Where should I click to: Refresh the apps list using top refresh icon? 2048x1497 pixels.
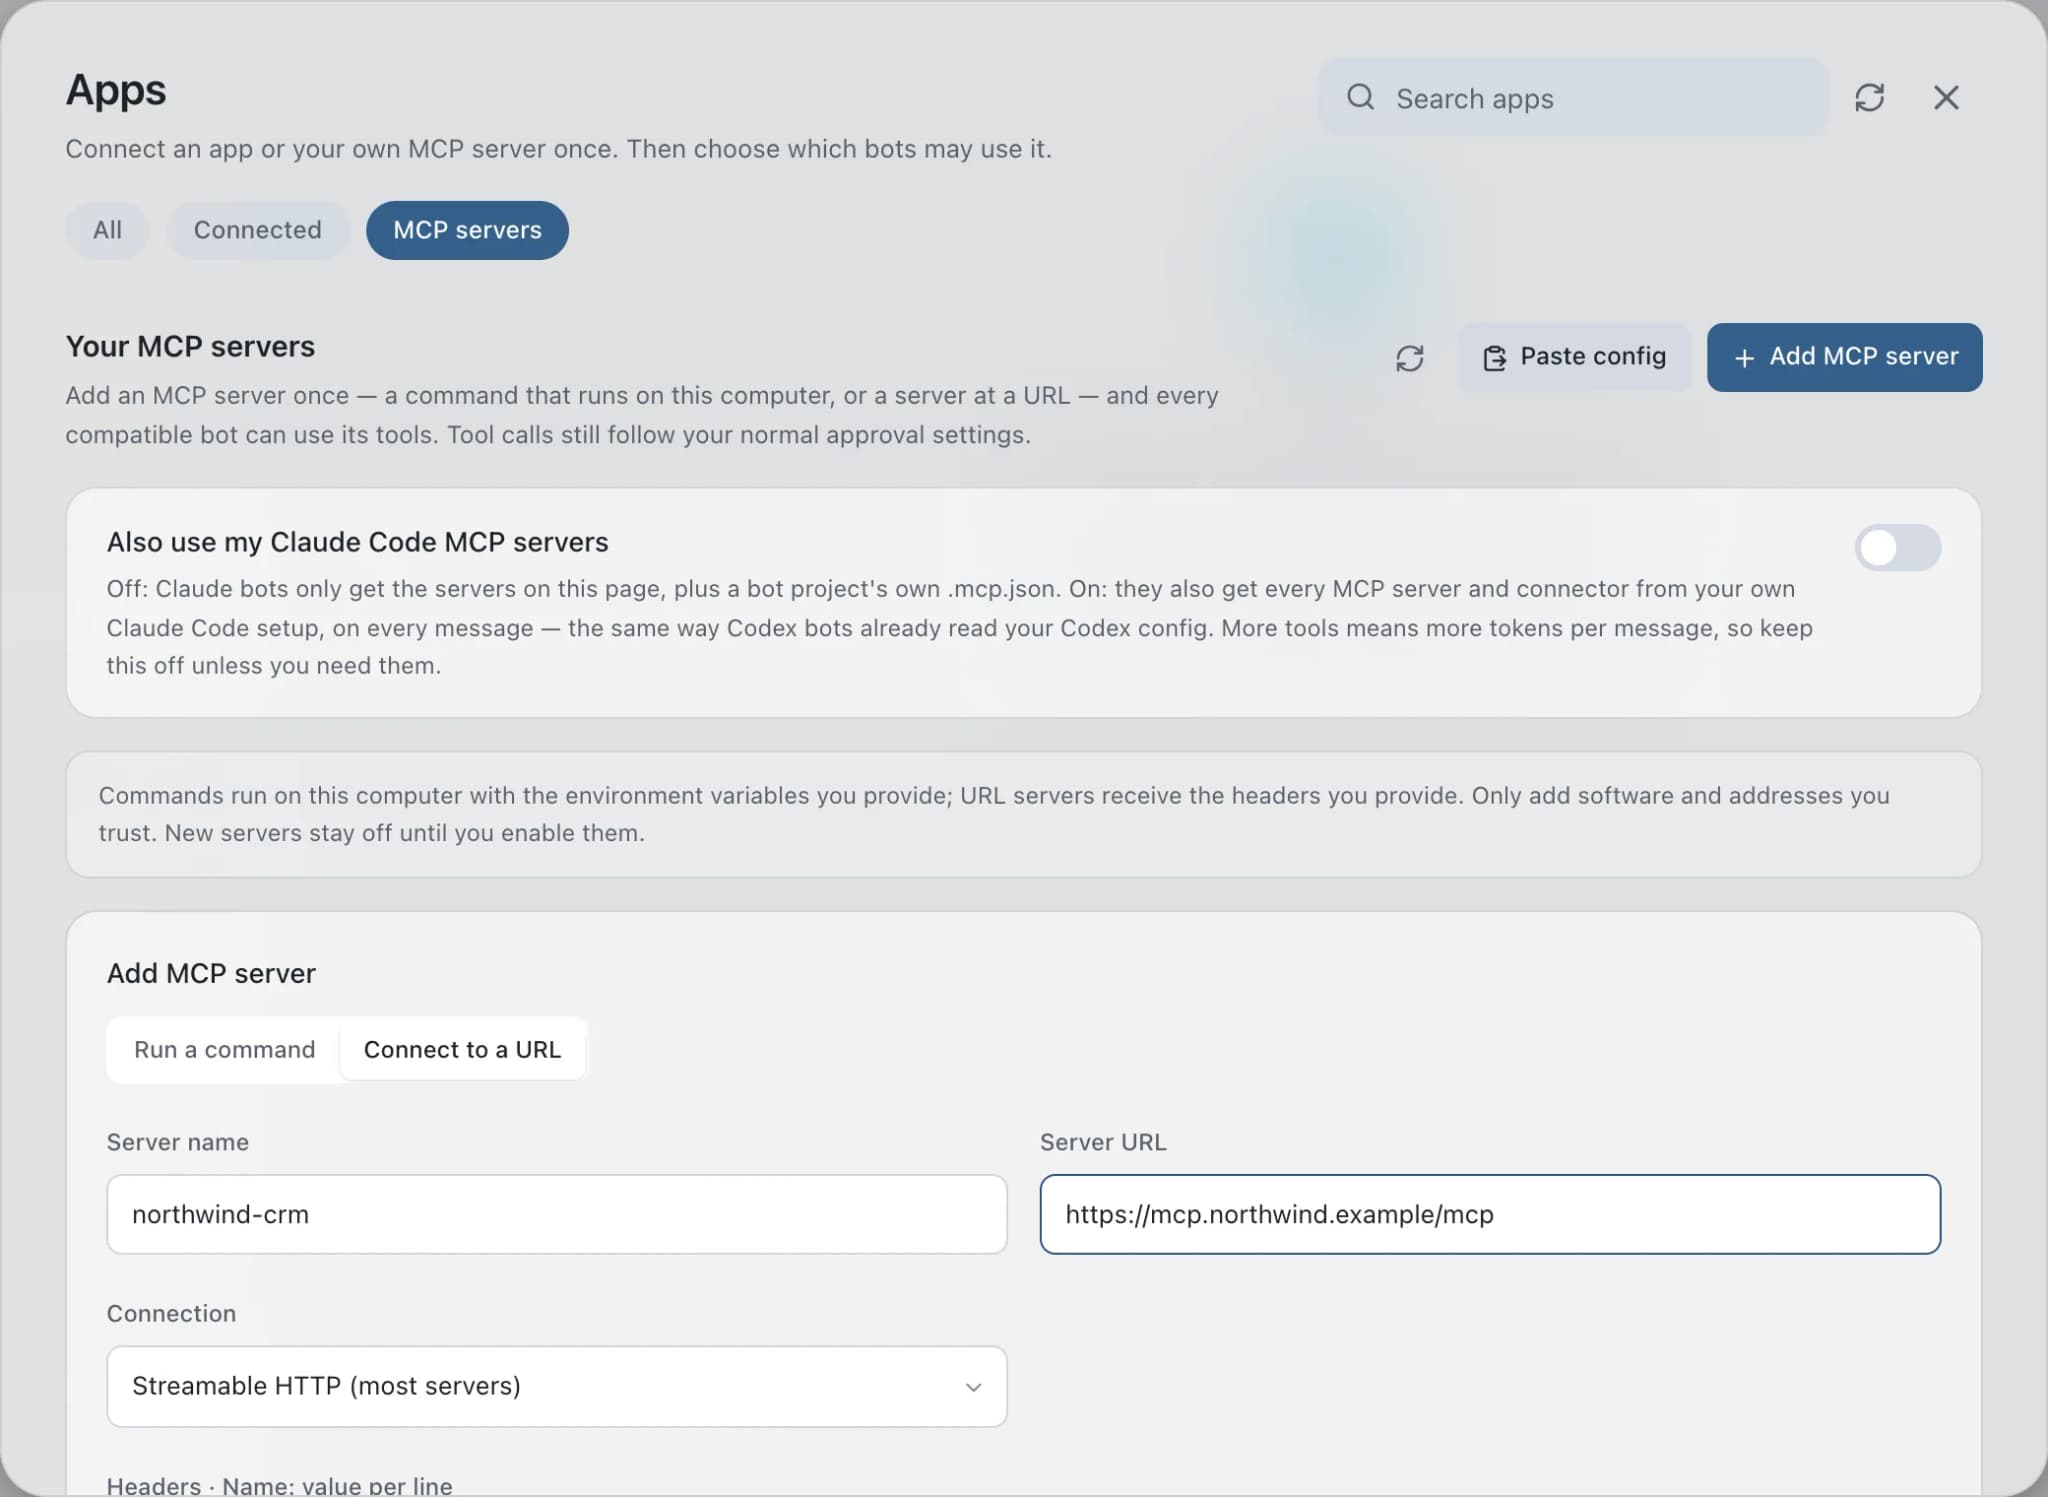coord(1869,97)
